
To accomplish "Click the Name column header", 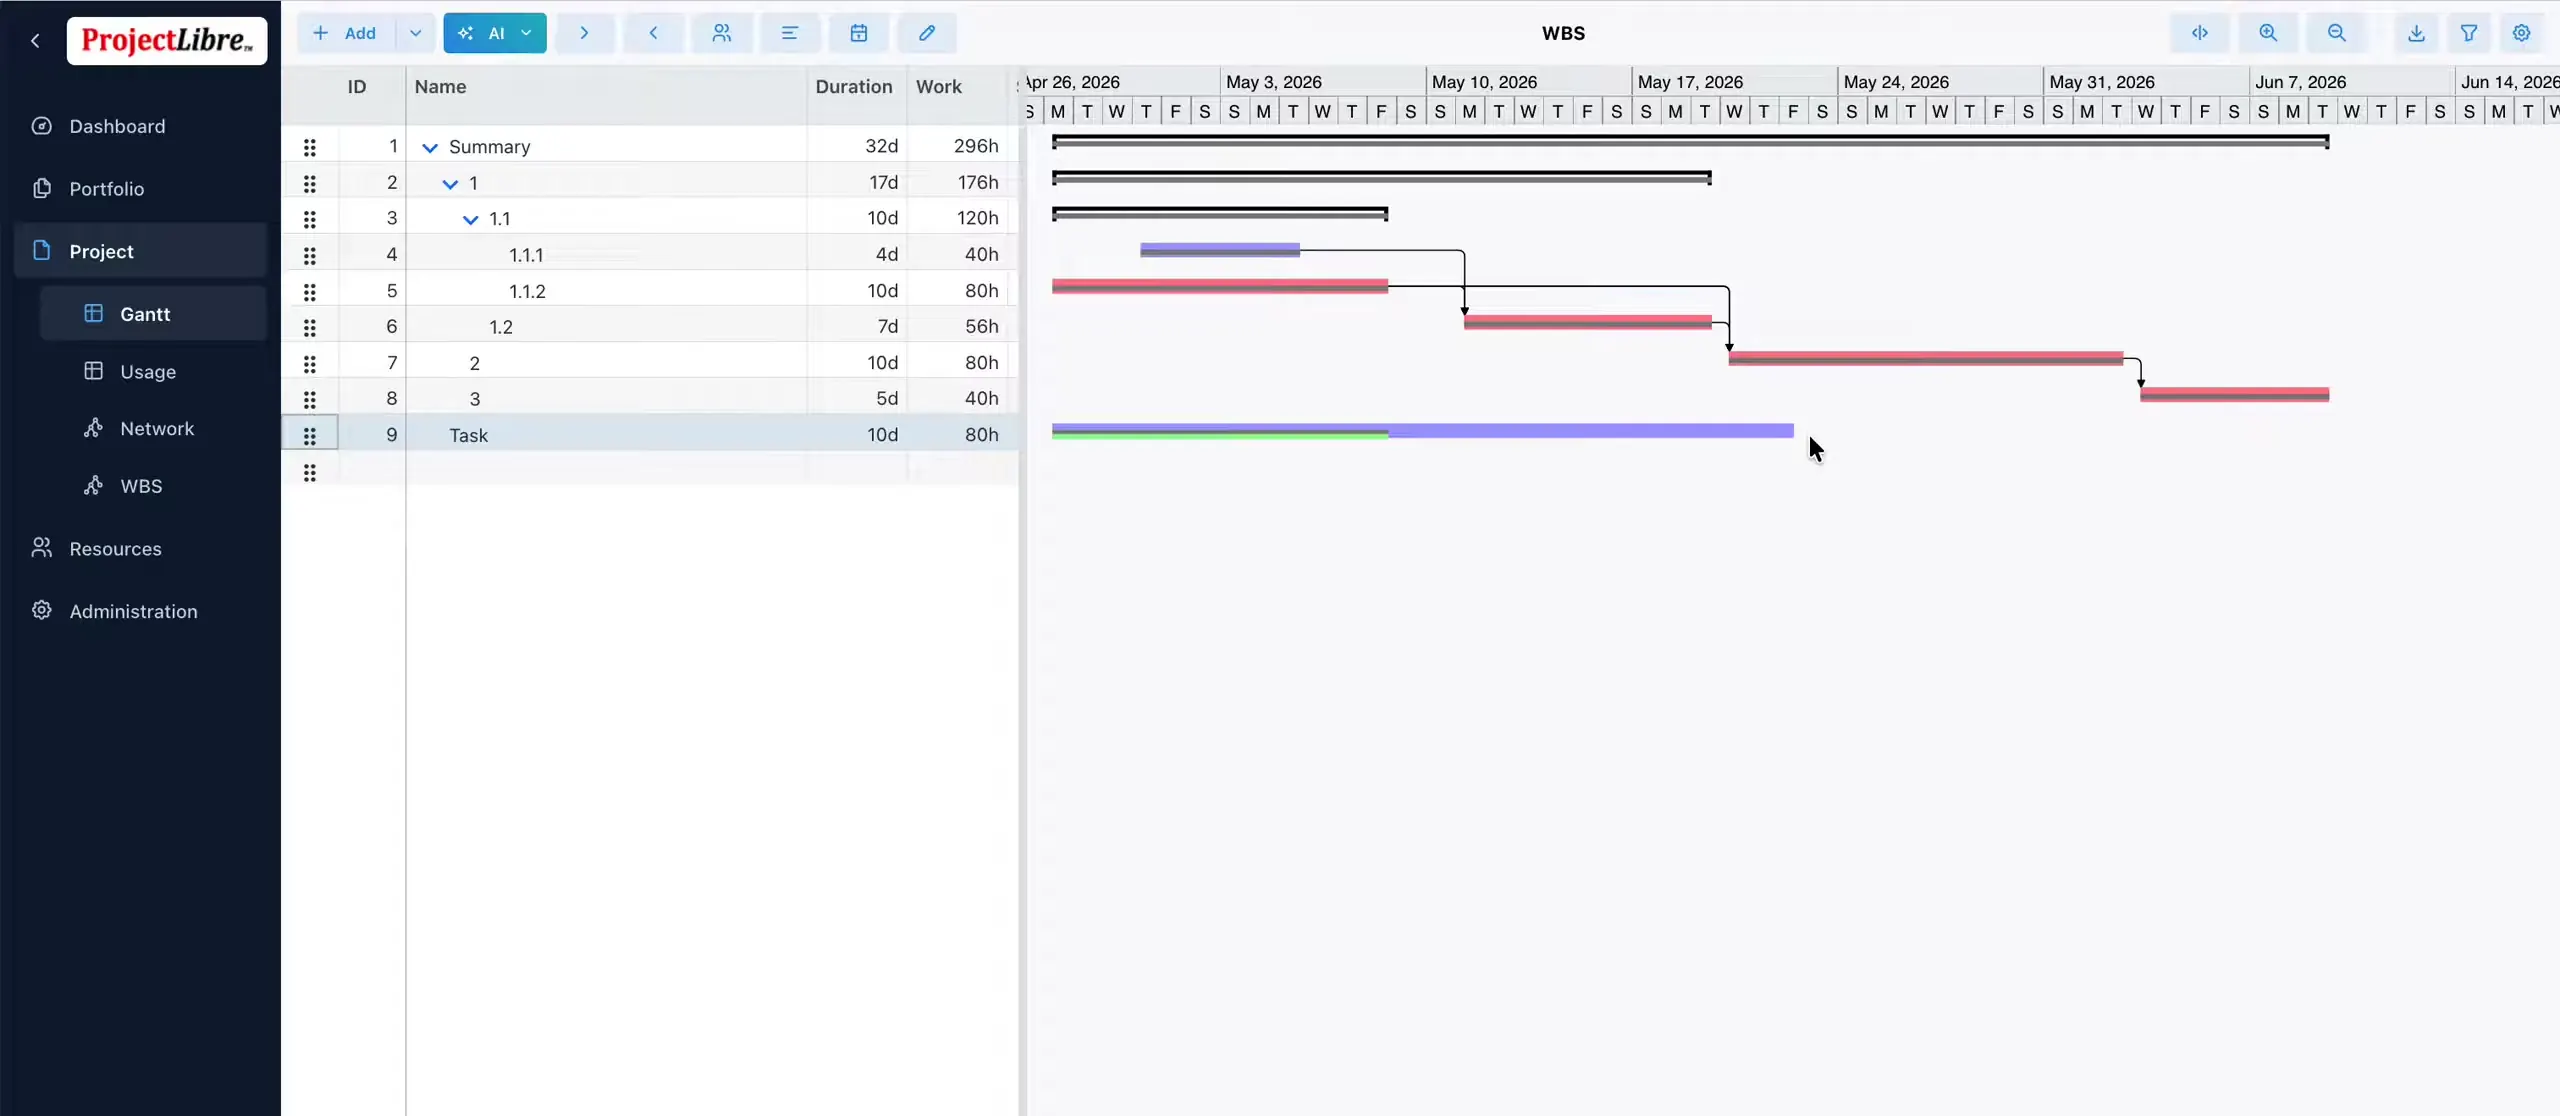I will click(x=606, y=87).
